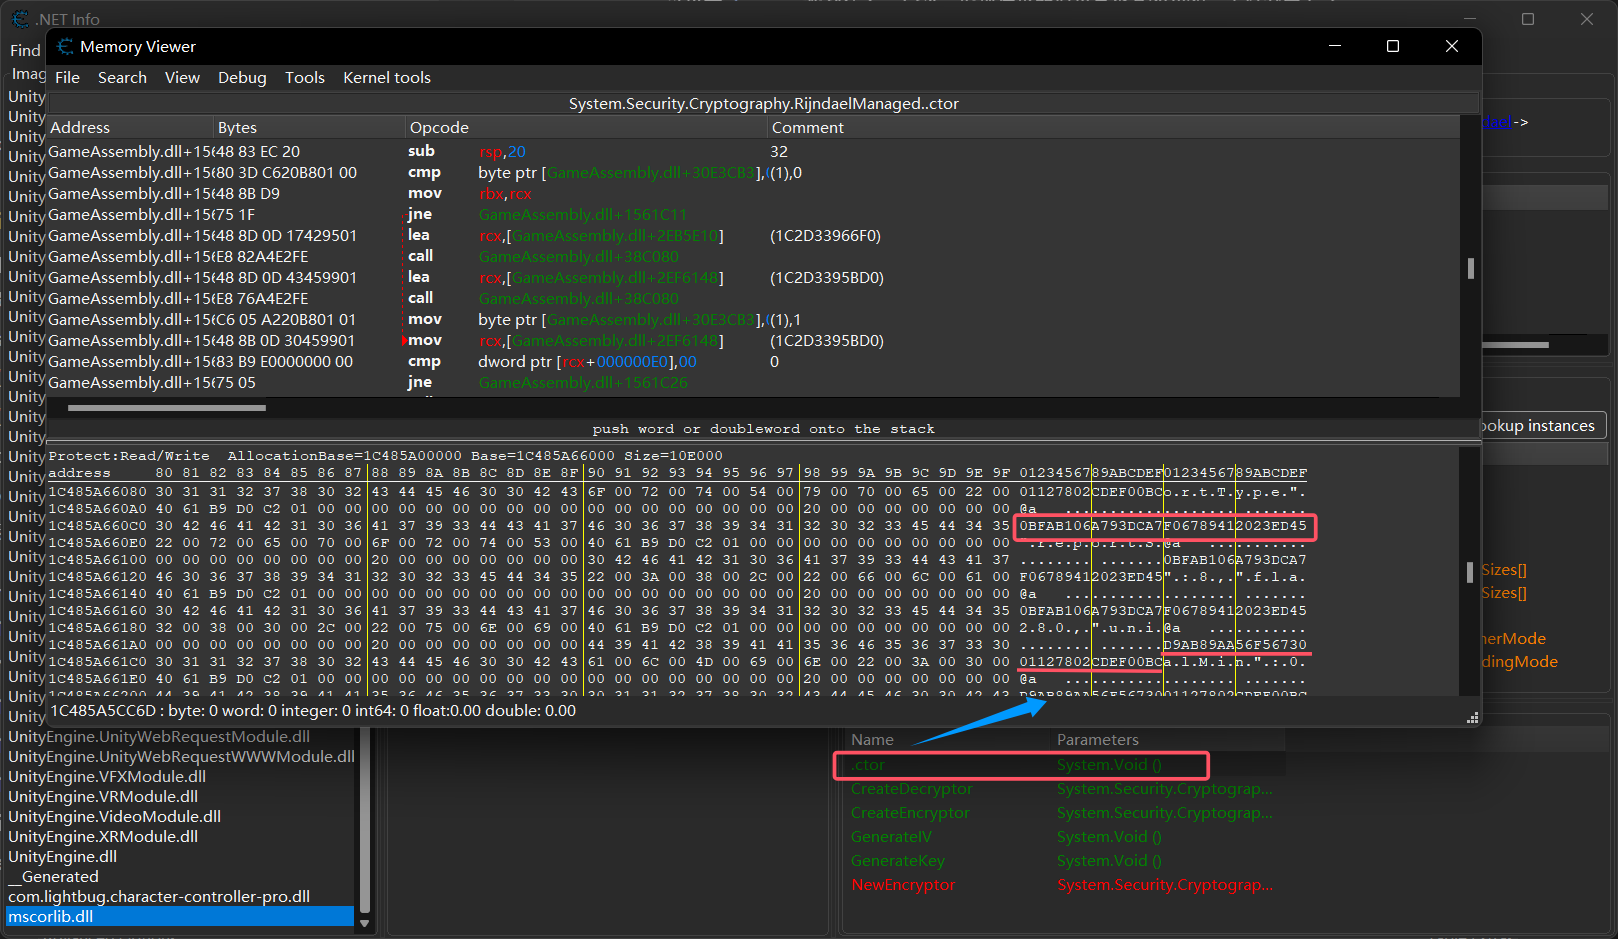Viewport: 1618px width, 939px height.
Task: Select UnityEngine.dll in the image list
Action: [x=180, y=857]
